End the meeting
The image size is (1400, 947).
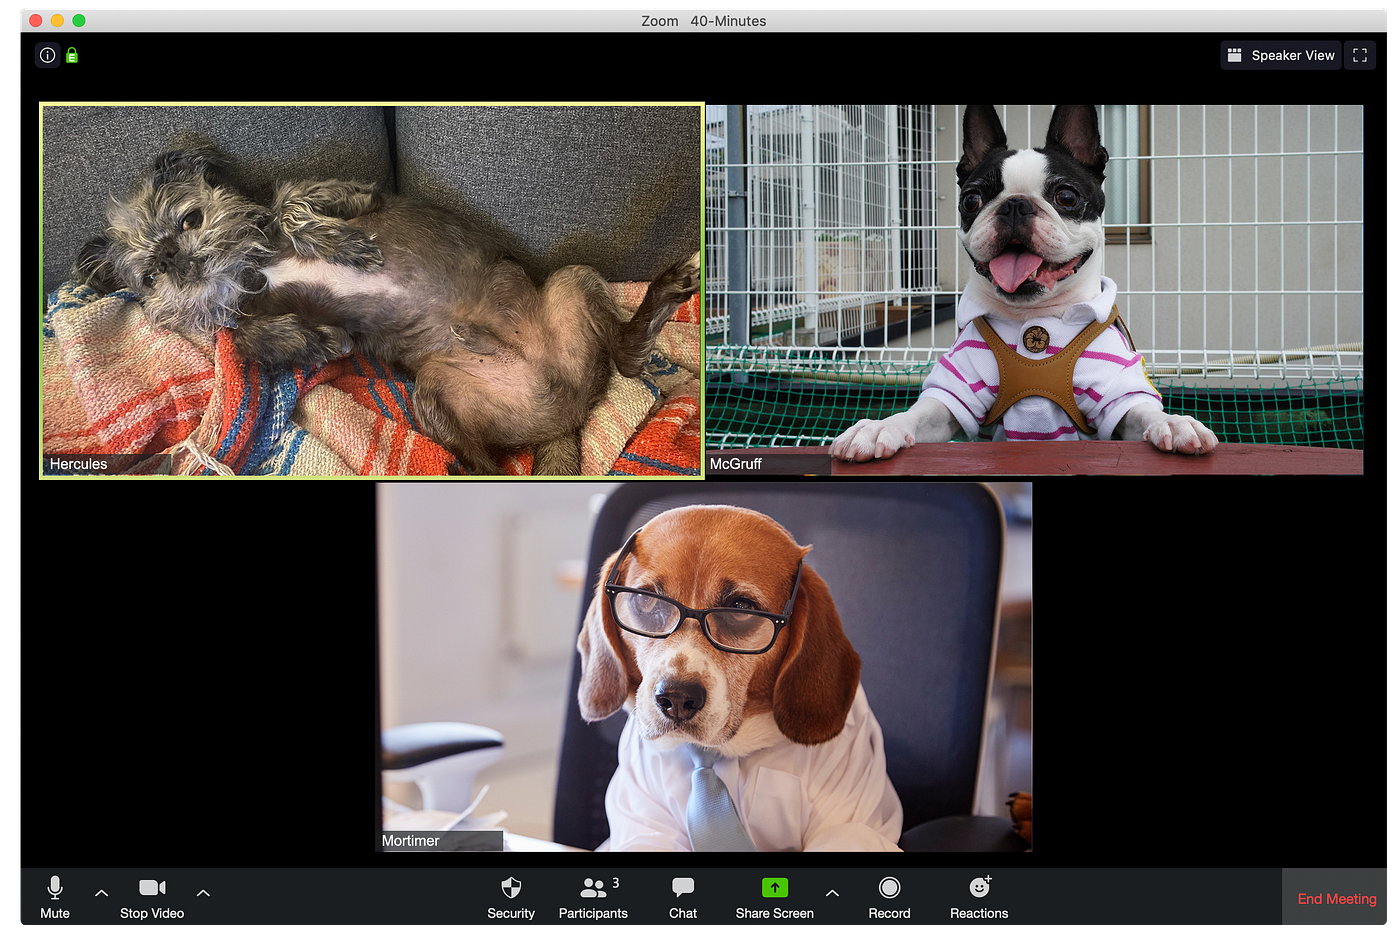point(1335,898)
